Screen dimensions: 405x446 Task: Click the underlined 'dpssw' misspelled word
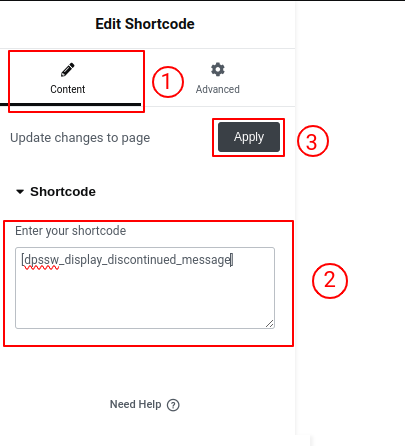[42, 260]
